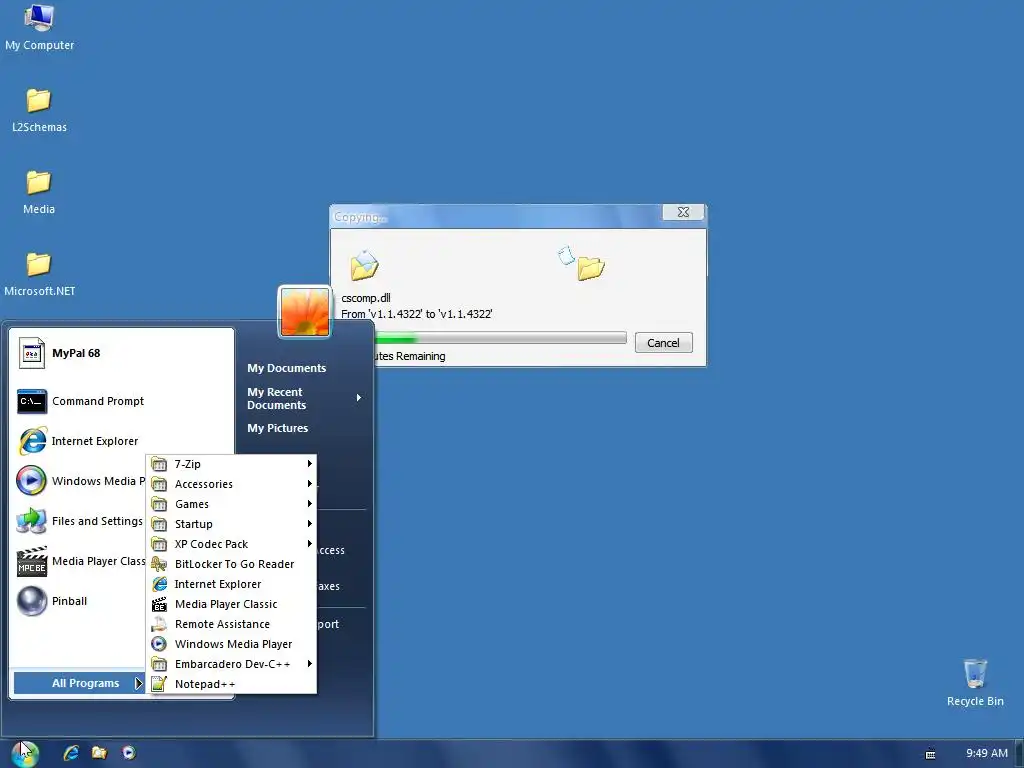Open My Documents from Start menu

(287, 368)
